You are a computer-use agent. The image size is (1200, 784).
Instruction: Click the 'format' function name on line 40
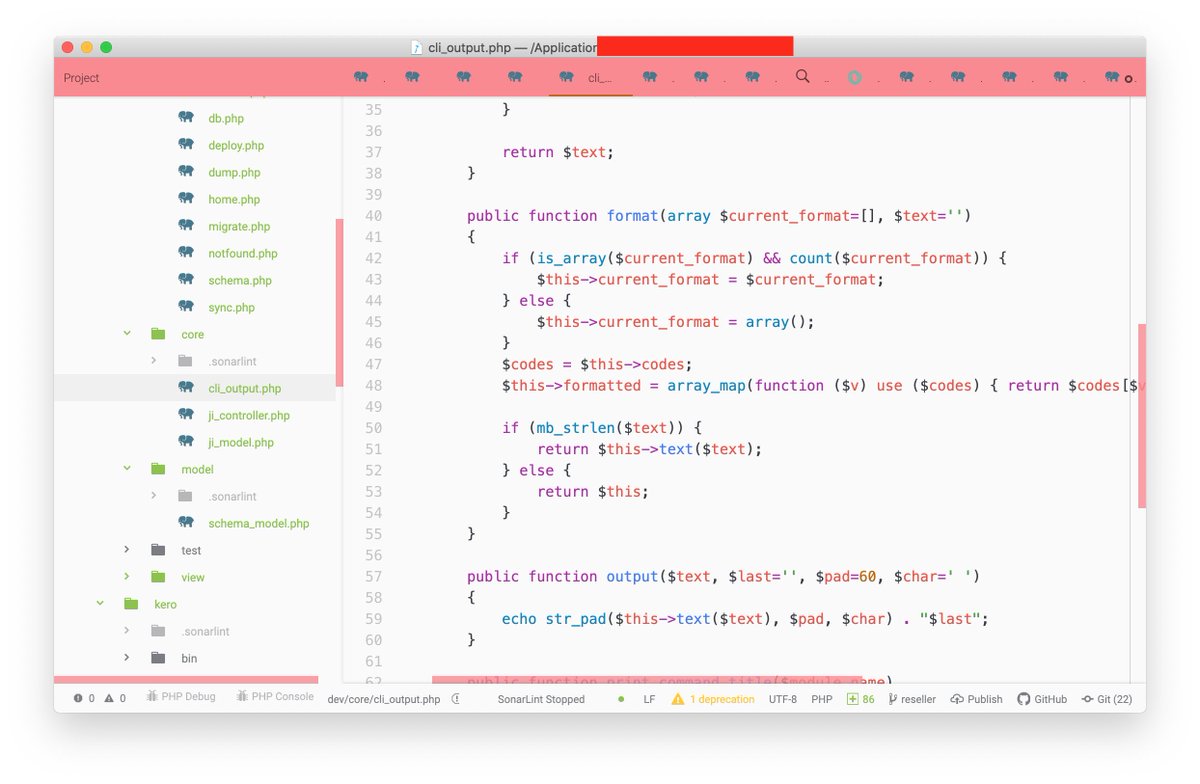coord(632,216)
